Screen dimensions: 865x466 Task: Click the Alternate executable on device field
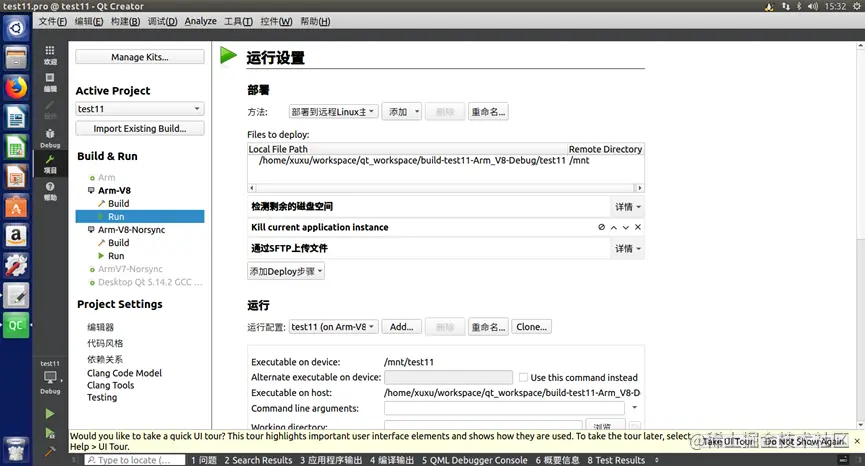point(448,378)
